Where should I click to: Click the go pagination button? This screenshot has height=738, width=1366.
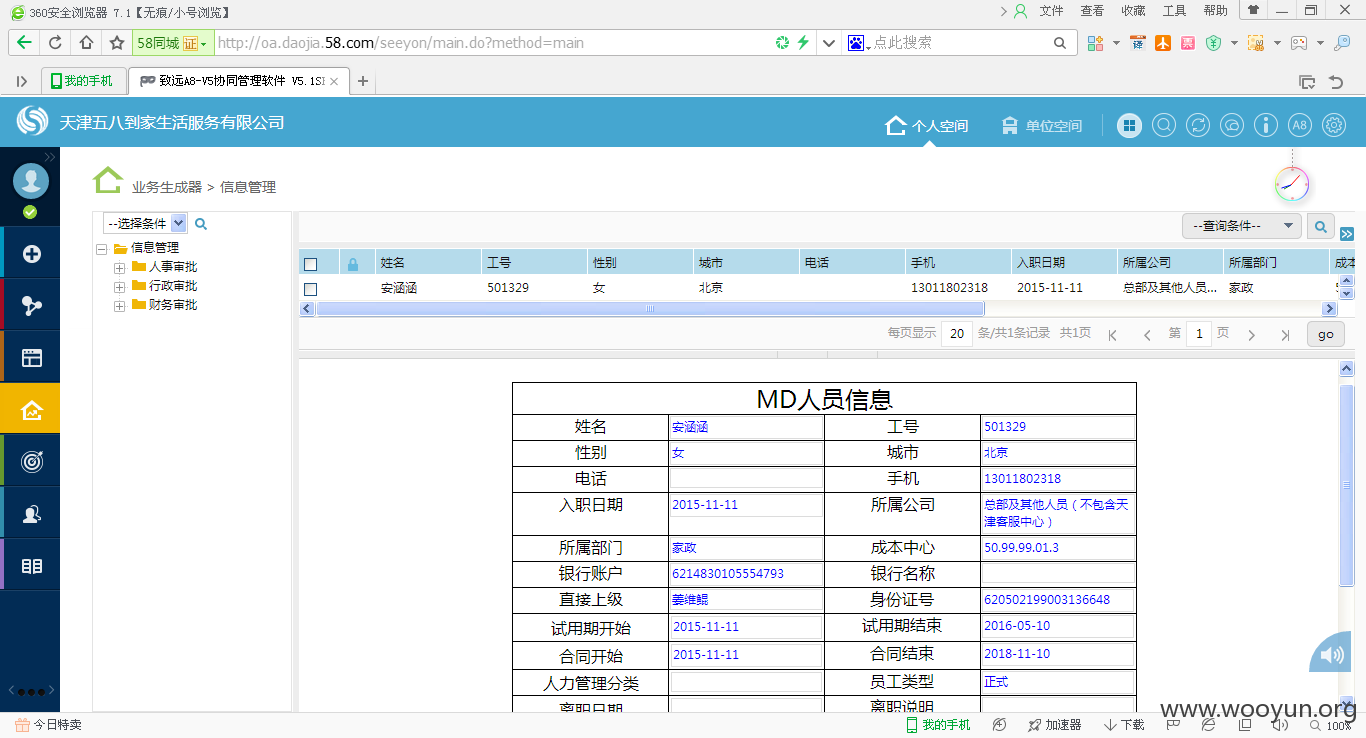(x=1326, y=334)
